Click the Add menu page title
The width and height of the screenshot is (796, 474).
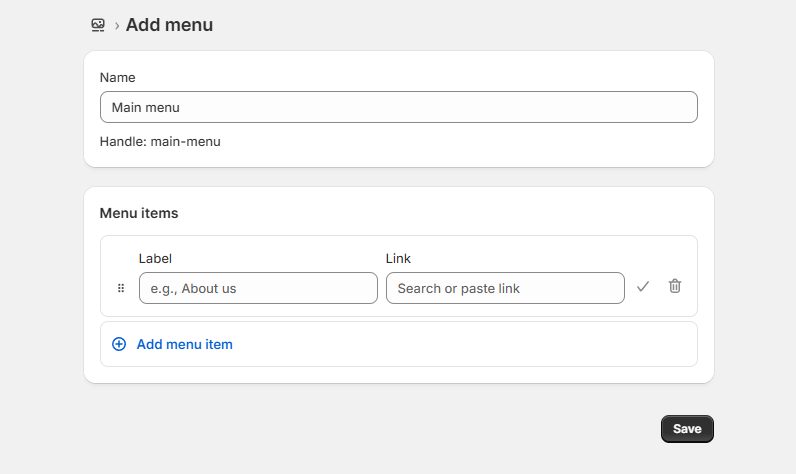(x=169, y=25)
